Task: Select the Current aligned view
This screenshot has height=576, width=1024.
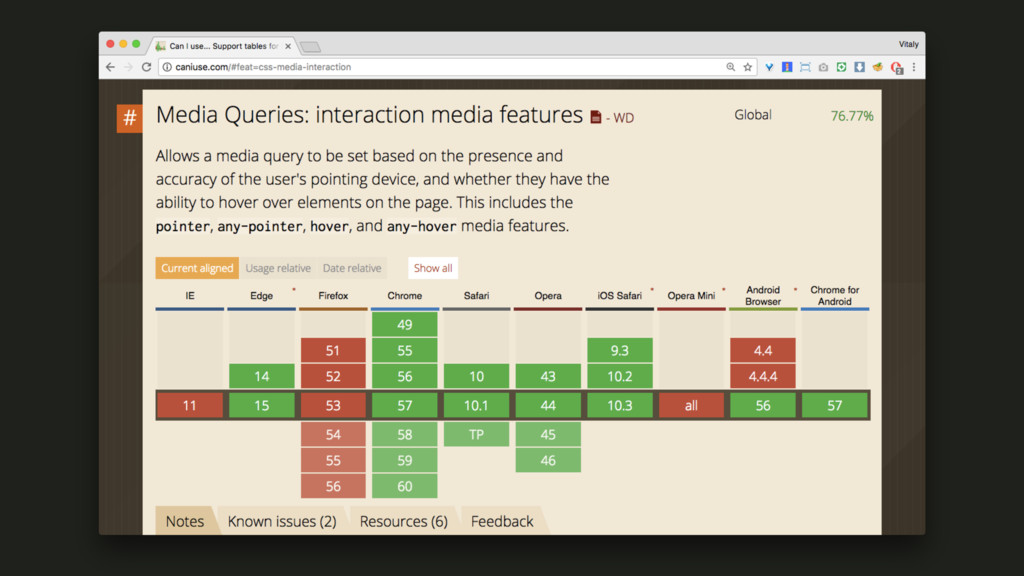Action: (197, 268)
